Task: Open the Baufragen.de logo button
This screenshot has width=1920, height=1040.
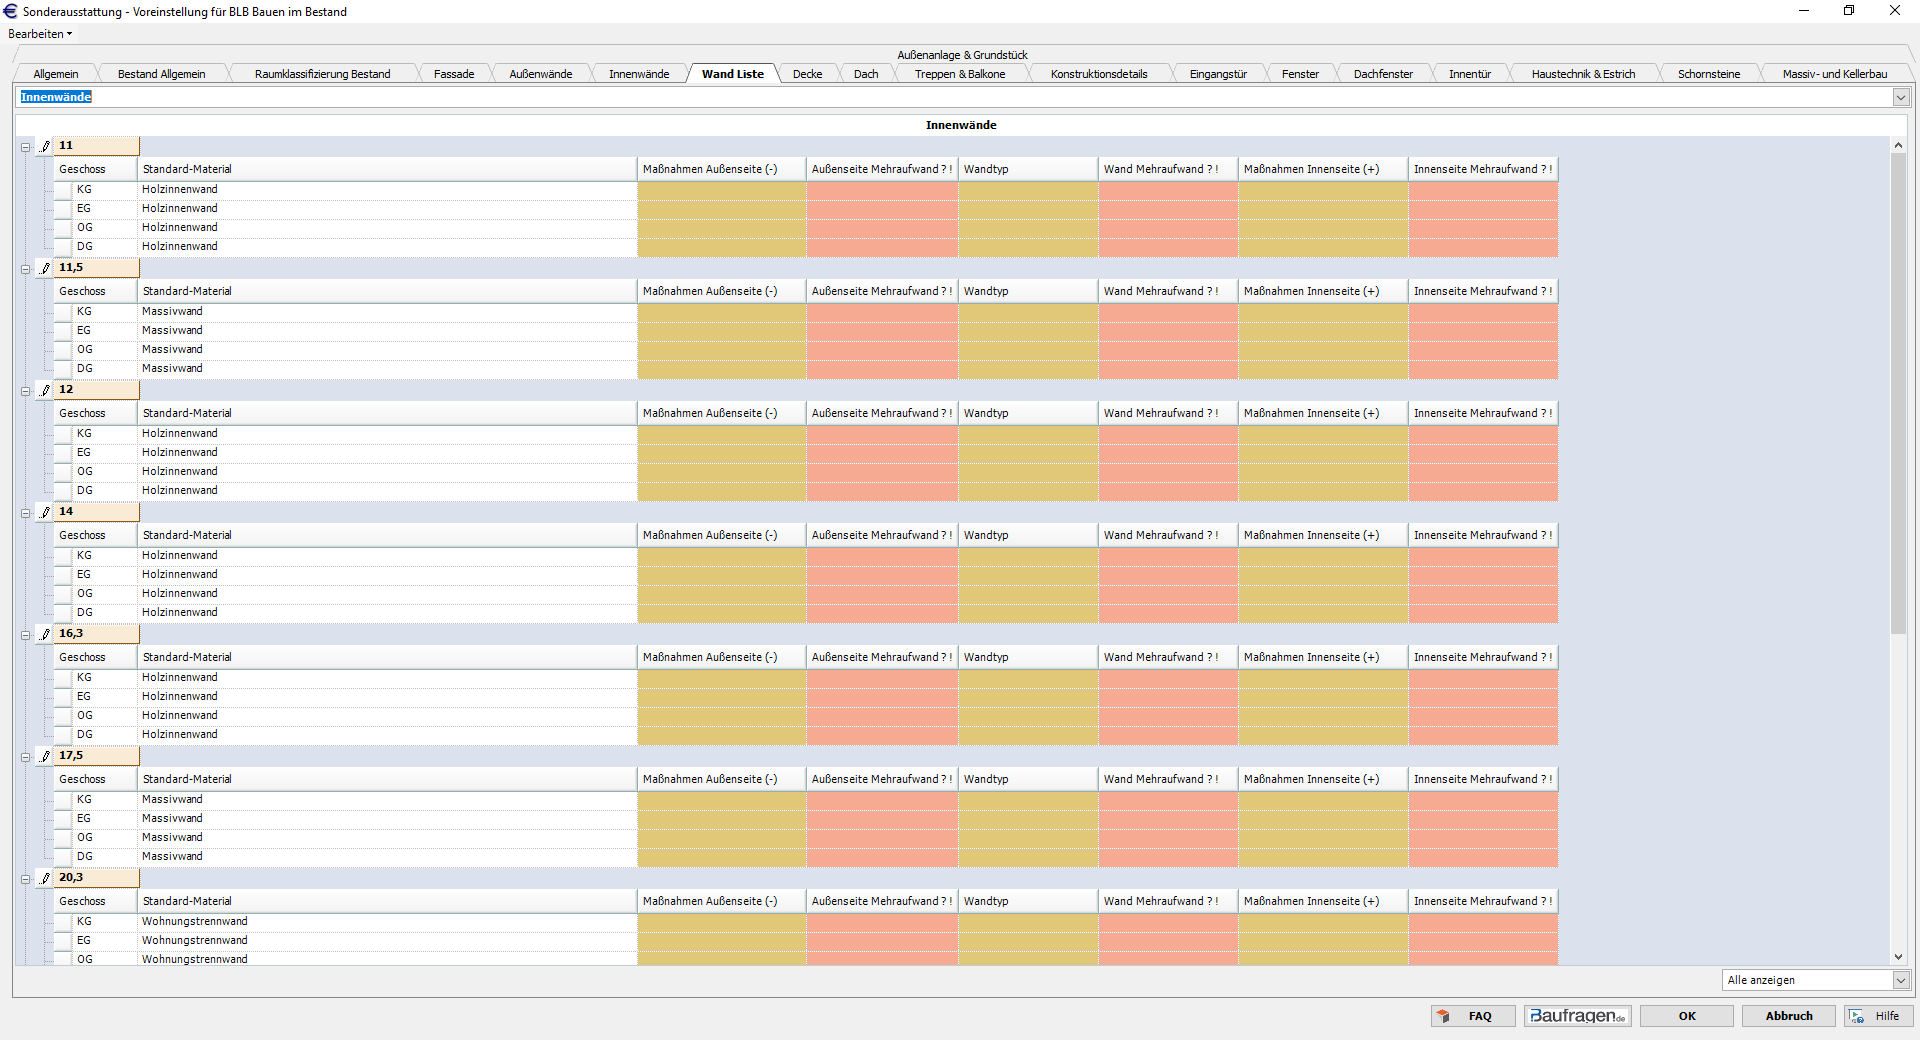Action: click(1577, 1016)
